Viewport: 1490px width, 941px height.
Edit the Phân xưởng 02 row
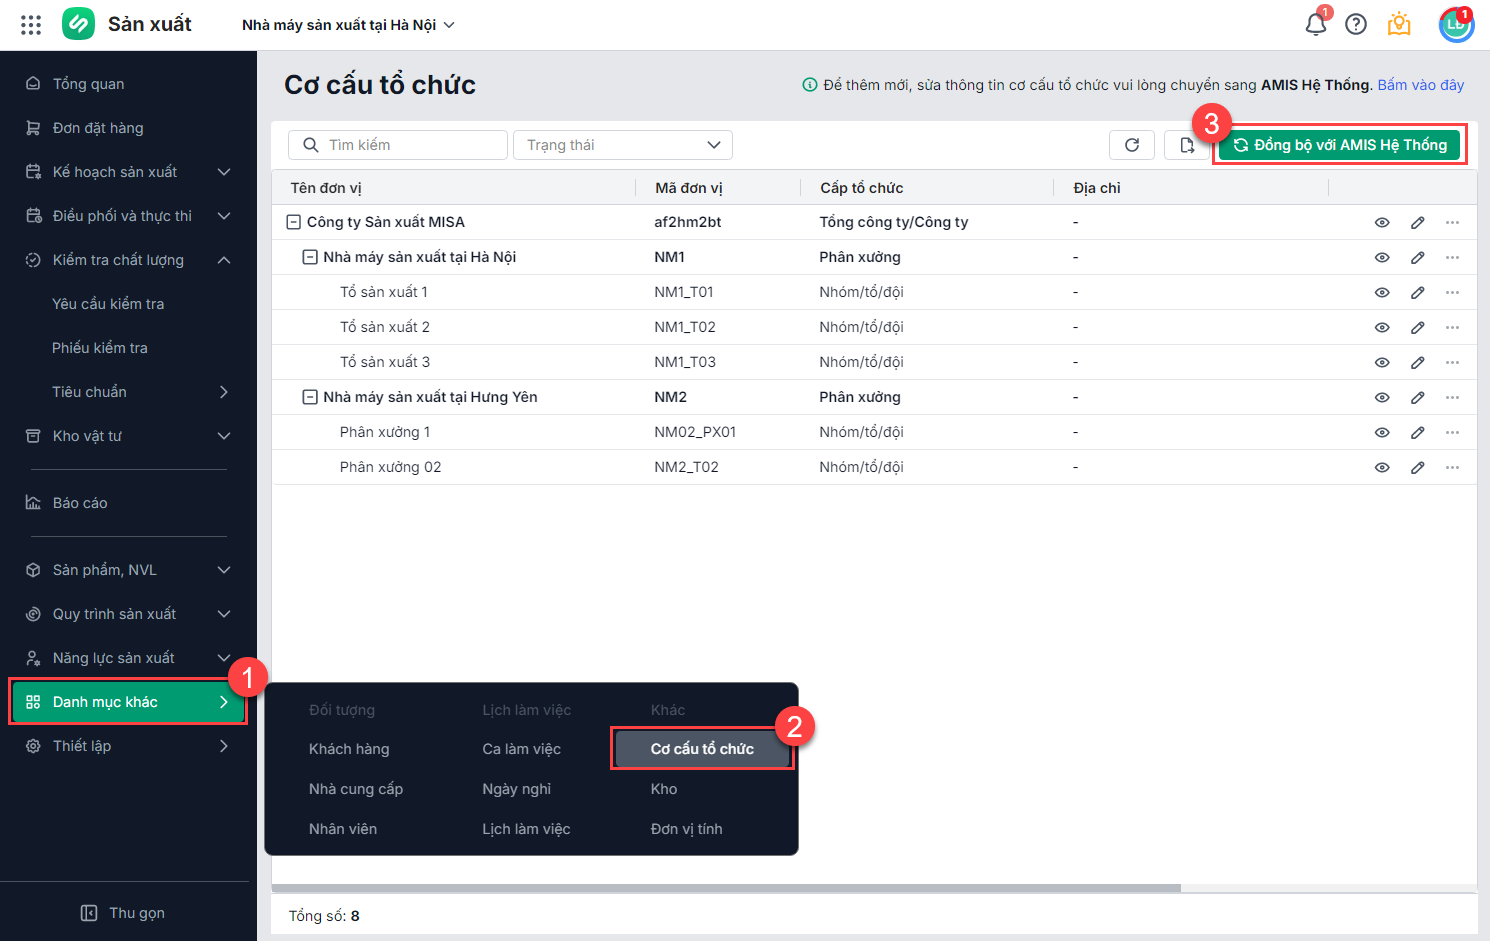[1418, 468]
